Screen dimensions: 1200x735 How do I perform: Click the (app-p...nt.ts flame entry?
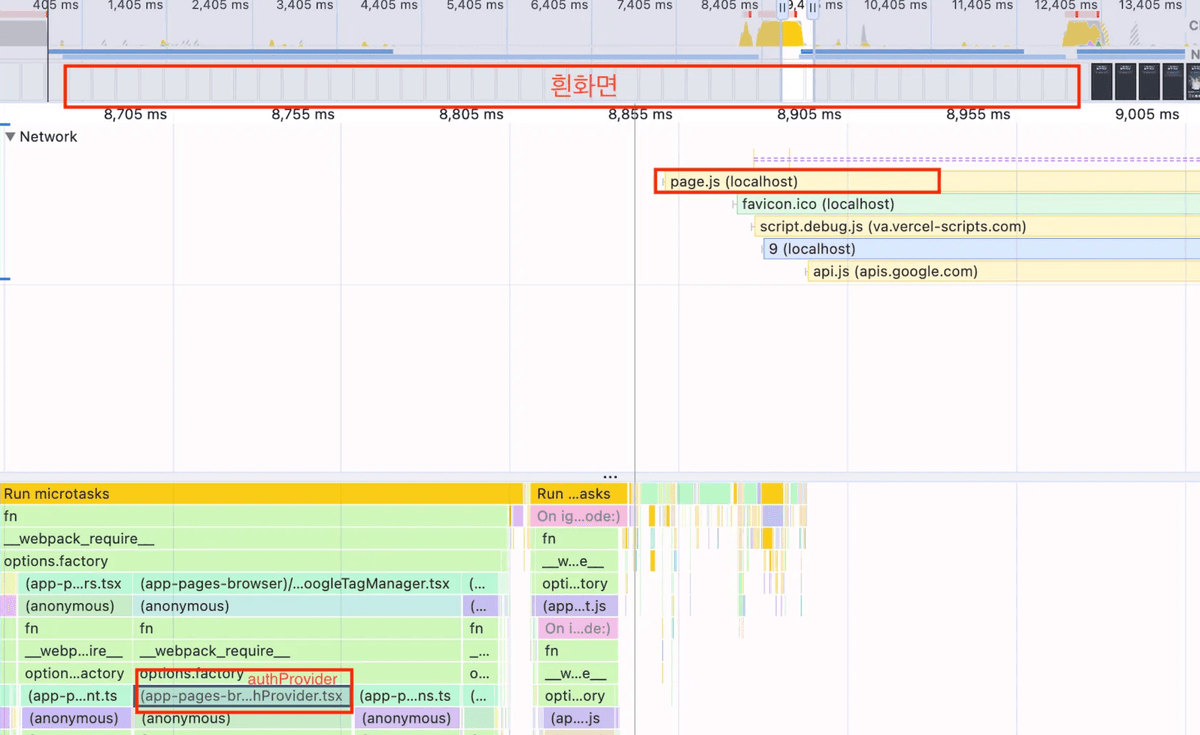coord(70,696)
